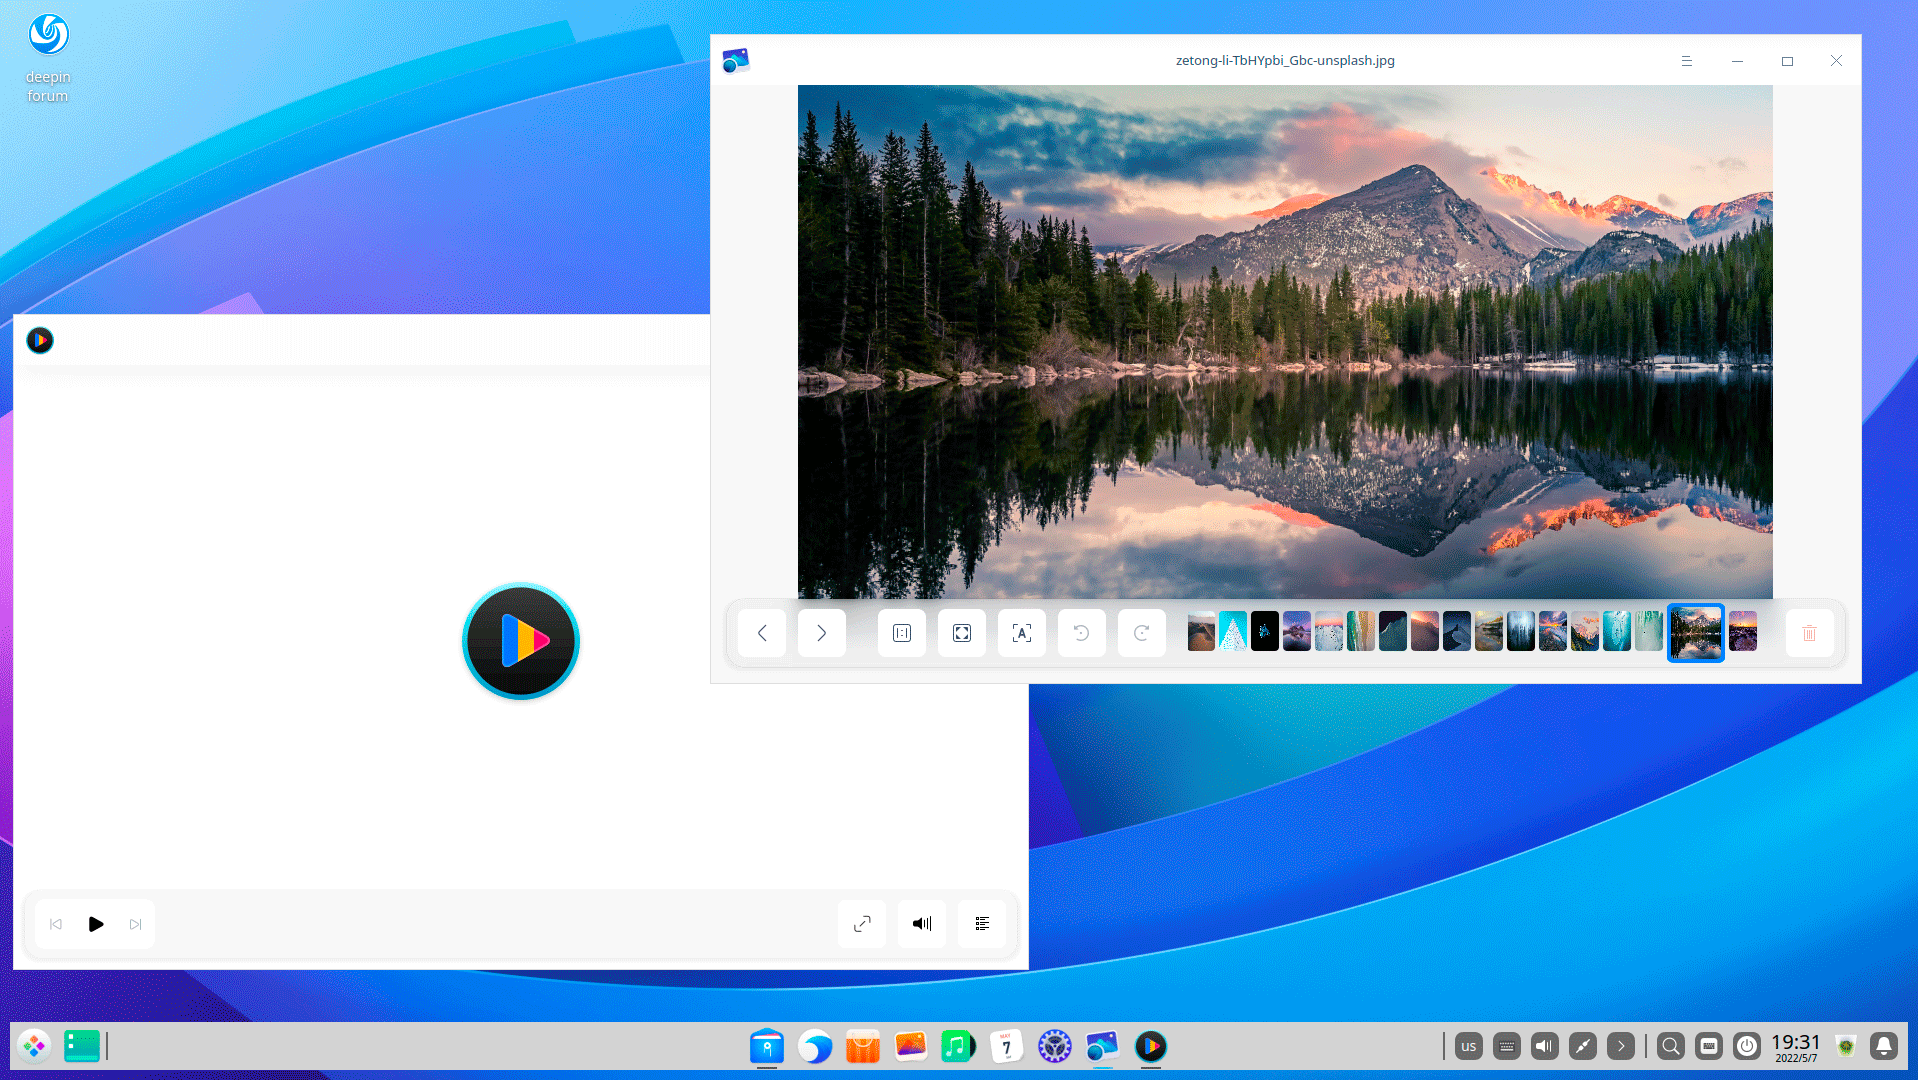Delete current image with trash icon
Viewport: 1918px width, 1080px height.
[x=1809, y=633]
